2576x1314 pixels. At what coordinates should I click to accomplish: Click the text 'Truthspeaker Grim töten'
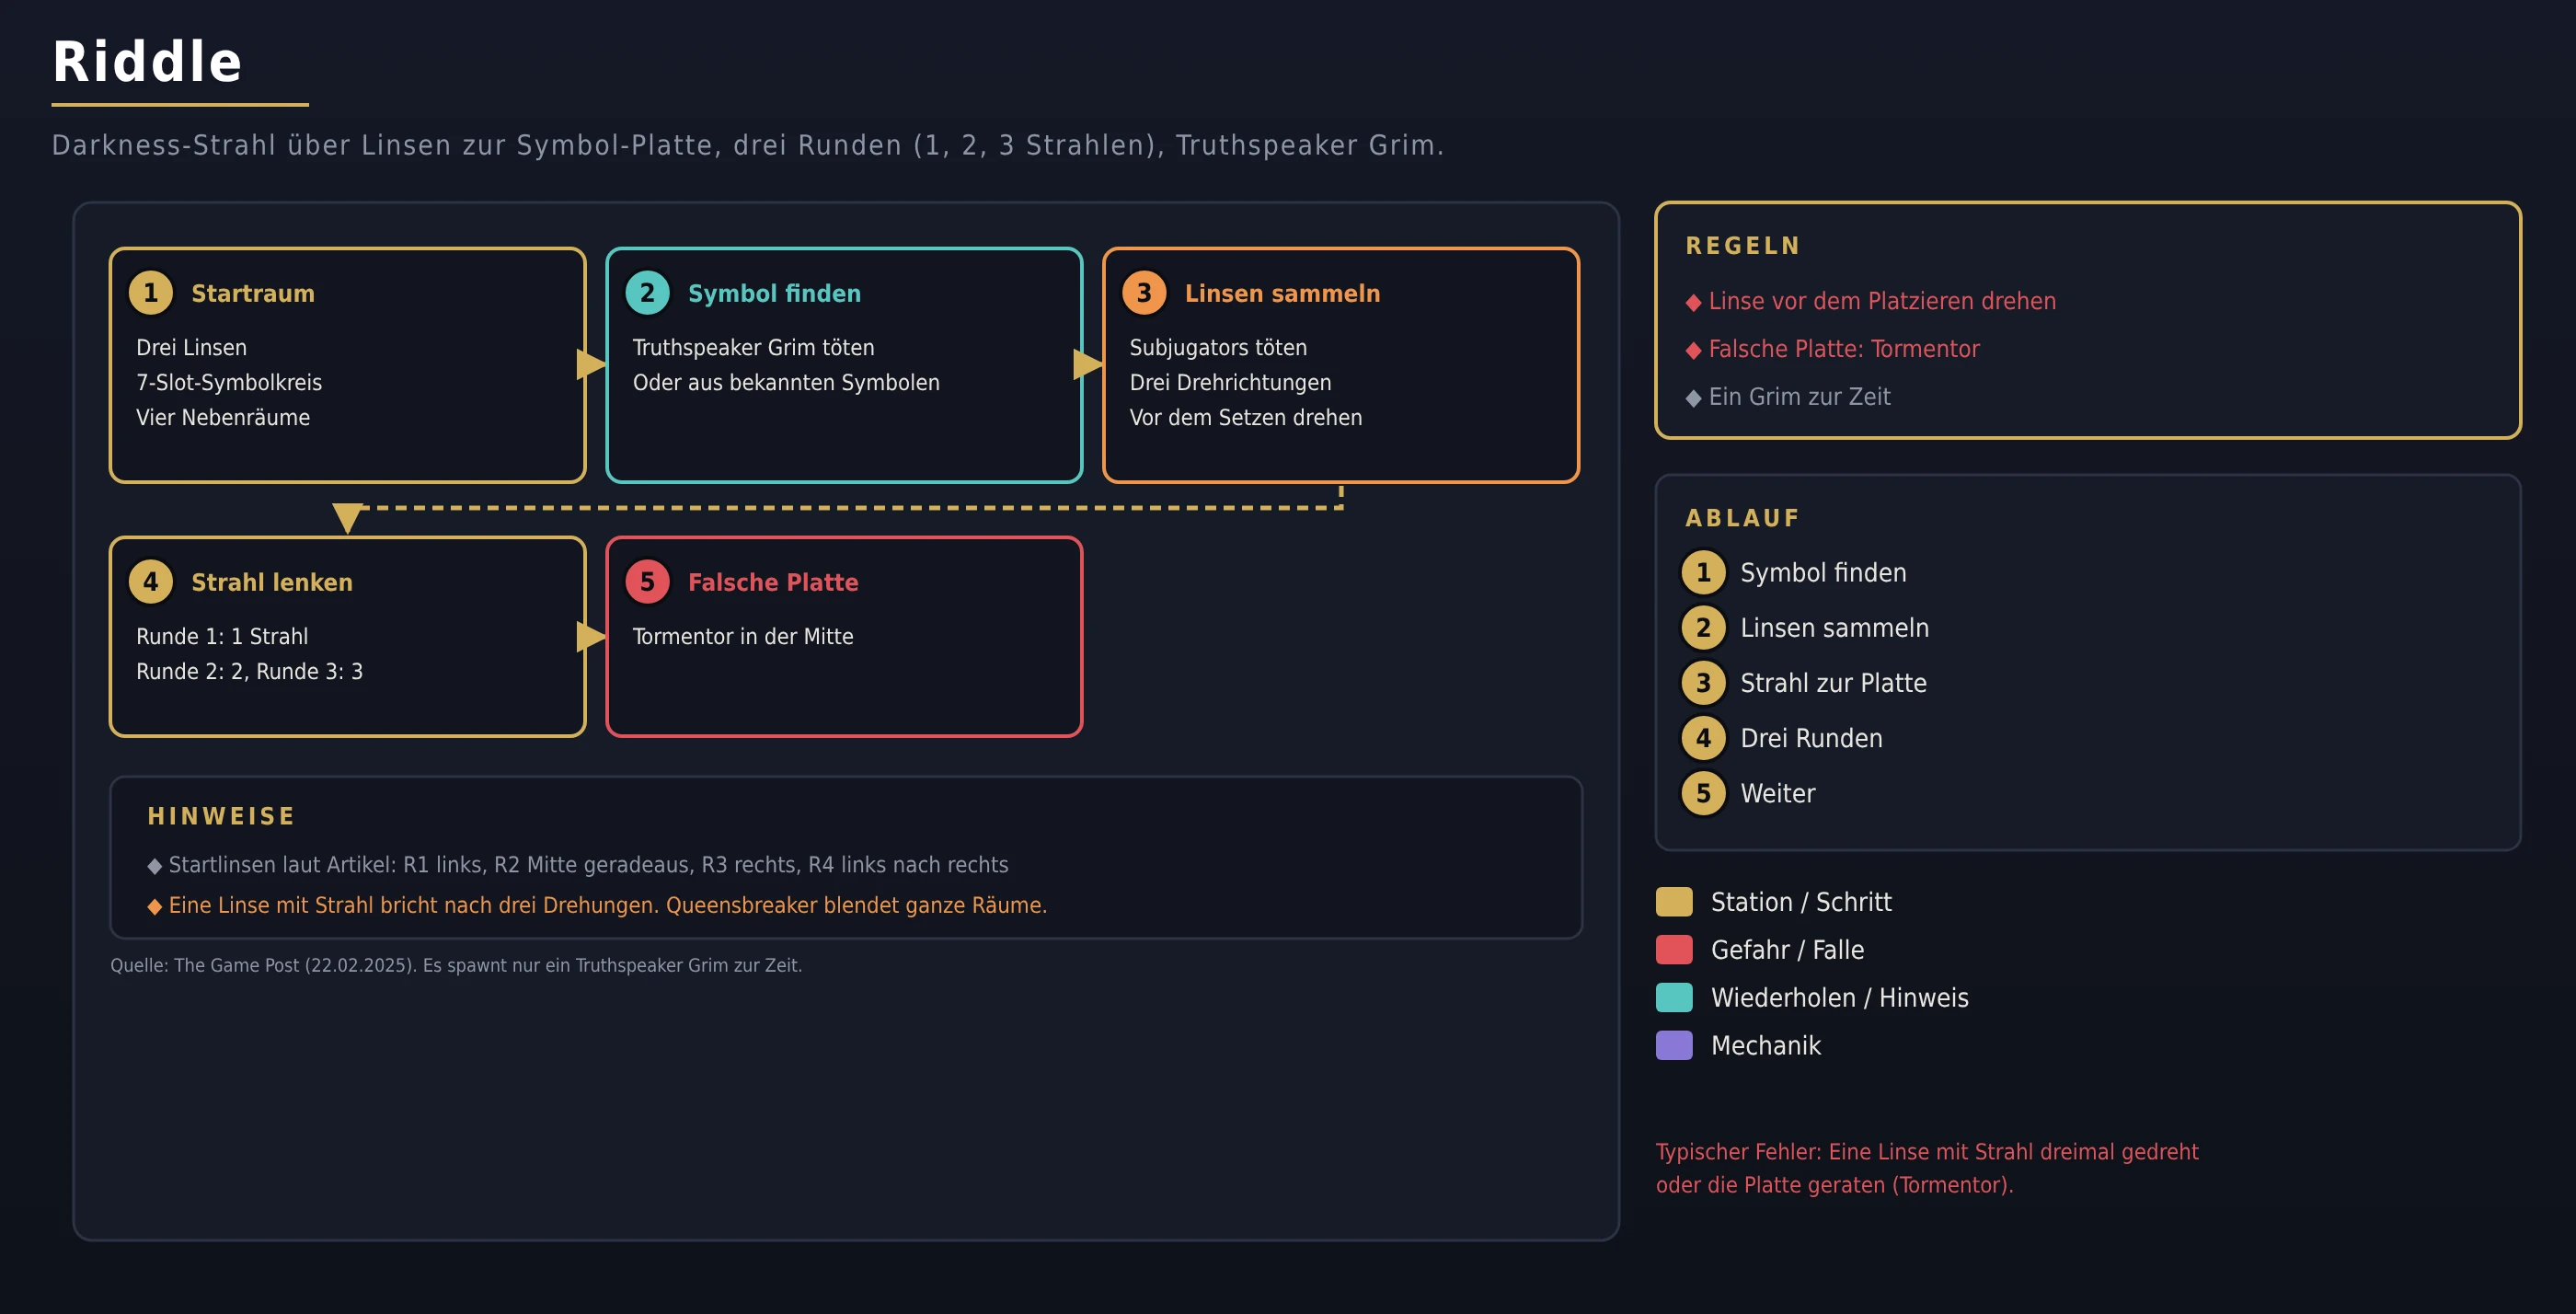(753, 348)
